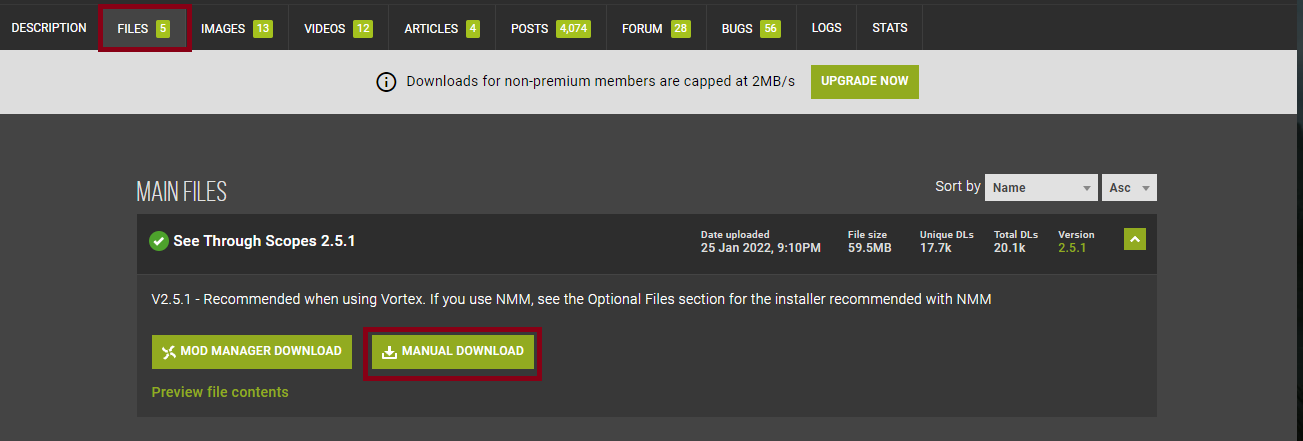This screenshot has height=441, width=1303.
Task: Click the See Through Scopes 2.5.1 file title
Action: 264,241
